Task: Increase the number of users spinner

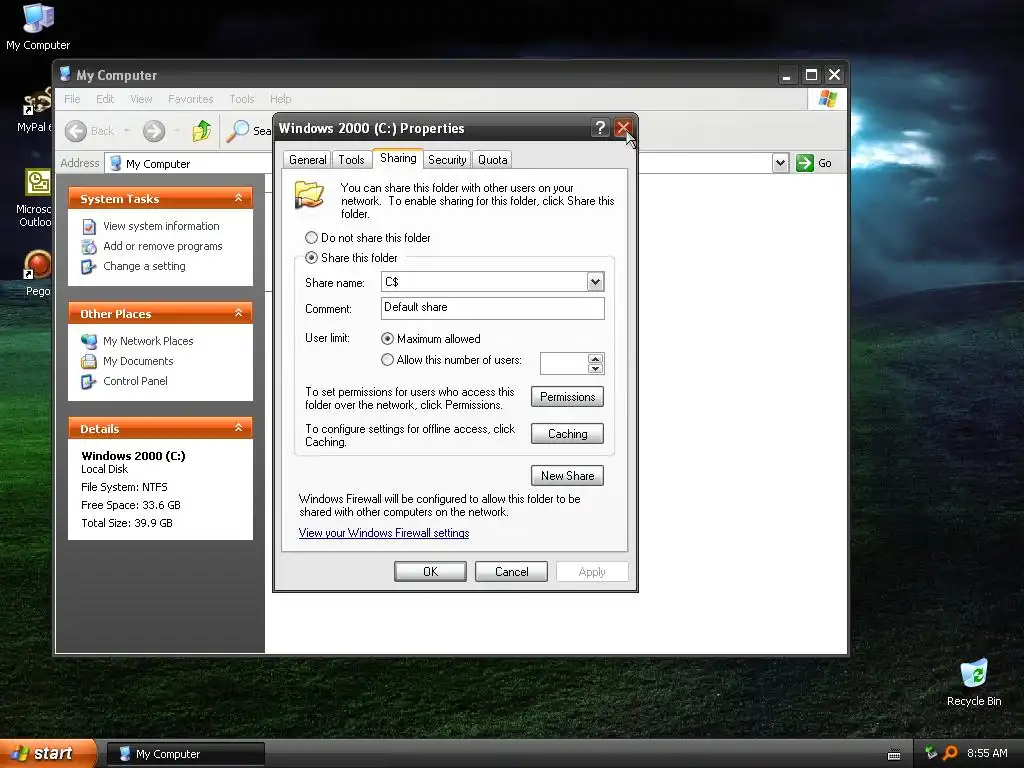Action: 595,359
